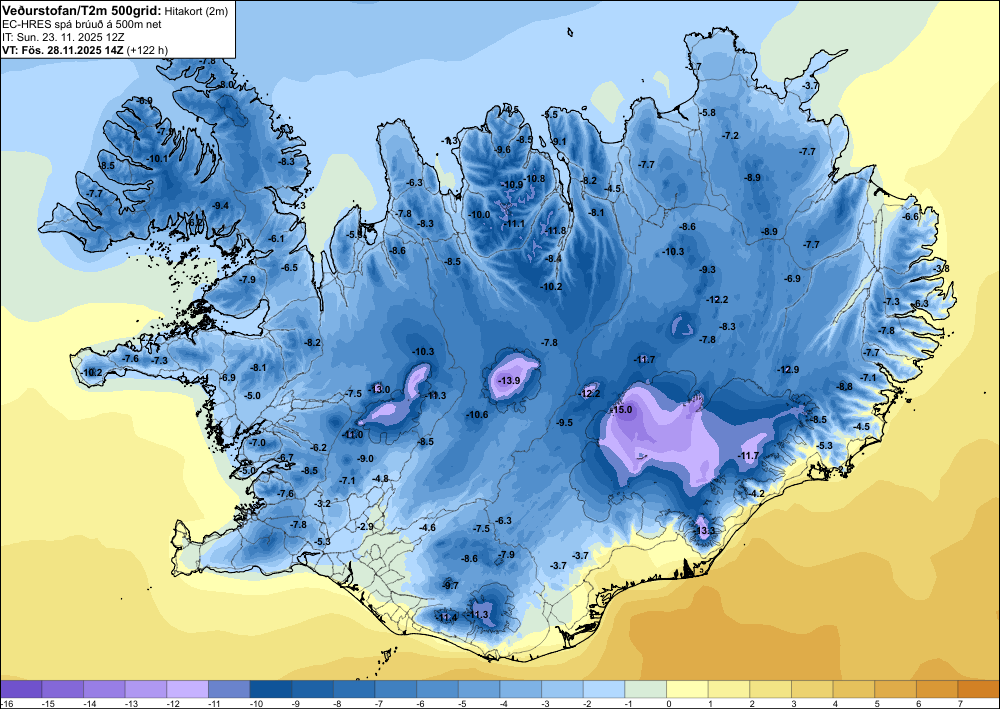
Task: Click the -4.6 temperature label
Action: point(427,528)
